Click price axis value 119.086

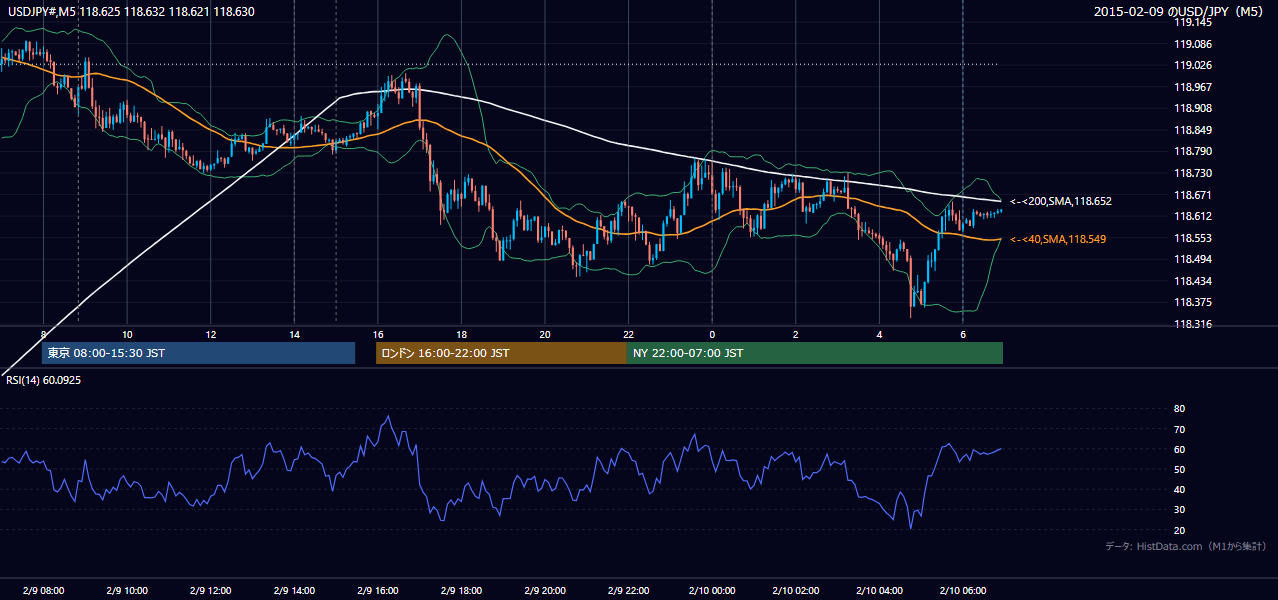[x=1192, y=44]
